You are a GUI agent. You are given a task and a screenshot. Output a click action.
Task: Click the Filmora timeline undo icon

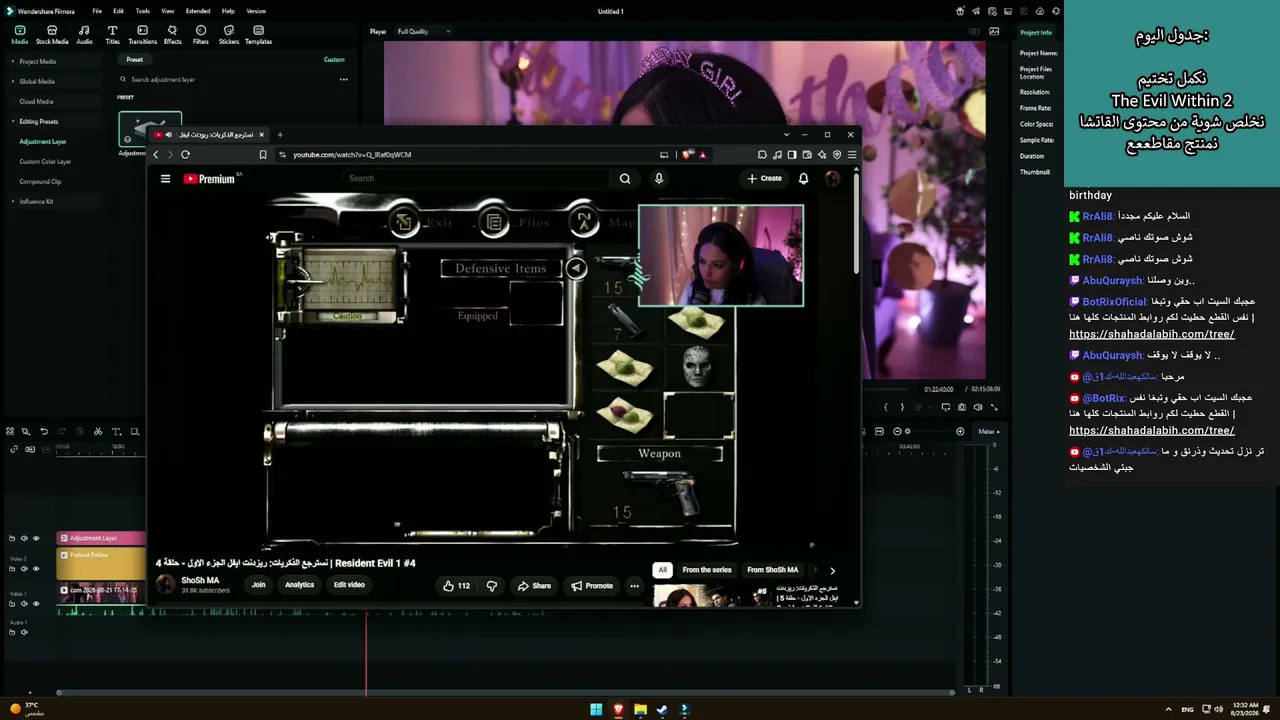(x=44, y=432)
